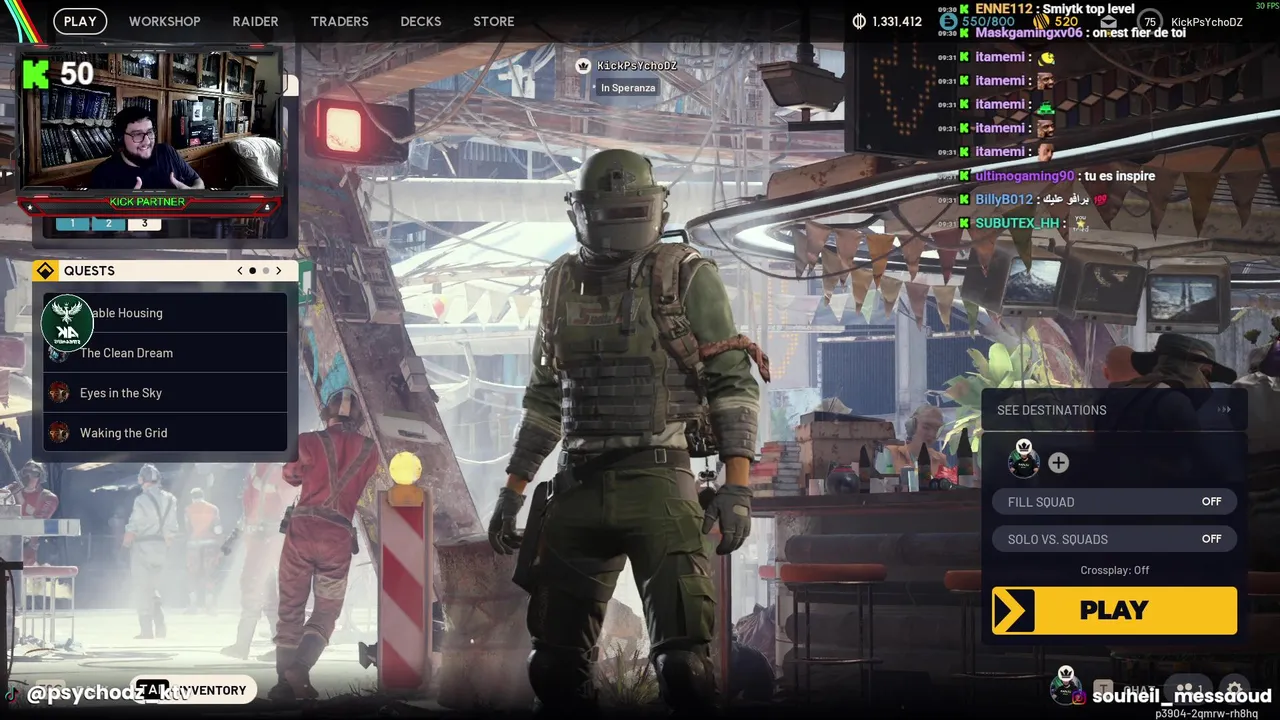Screen dimensions: 1280x720
Task: Click the yellow Quests diamond icon
Action: point(45,271)
